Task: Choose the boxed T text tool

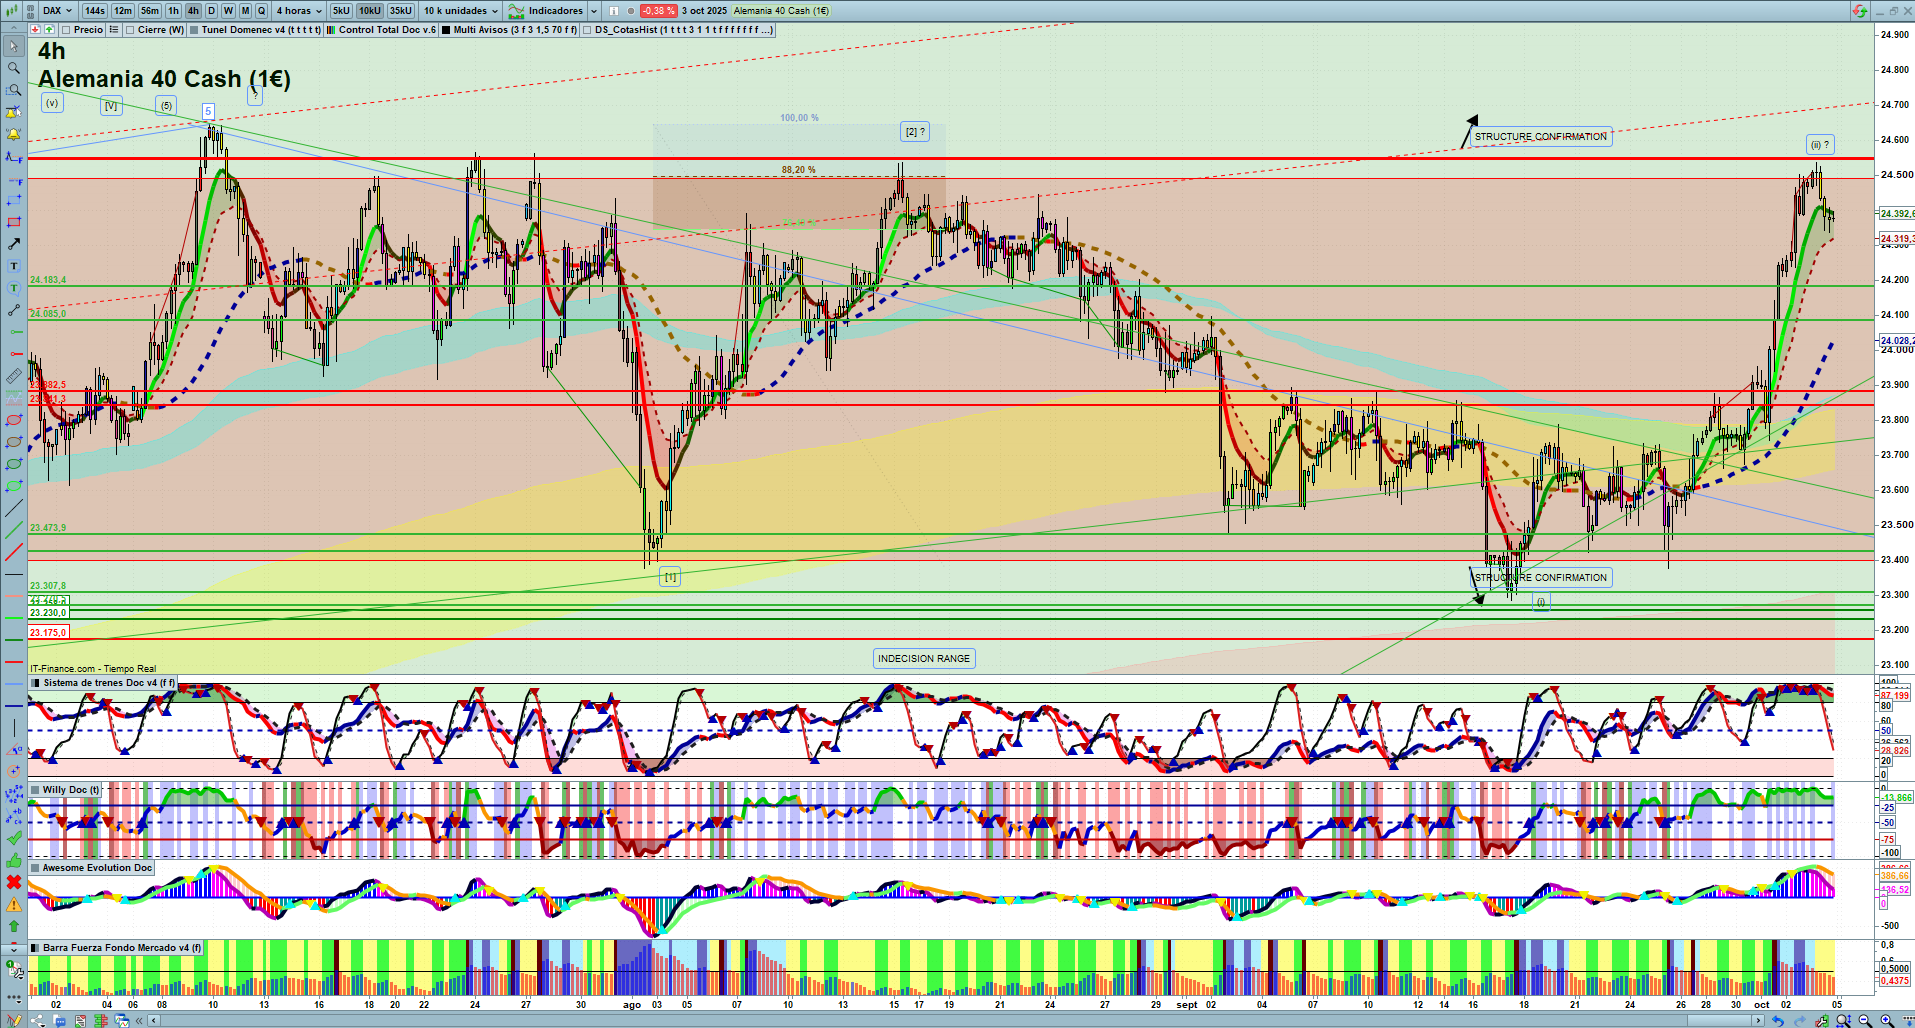Action: tap(14, 266)
